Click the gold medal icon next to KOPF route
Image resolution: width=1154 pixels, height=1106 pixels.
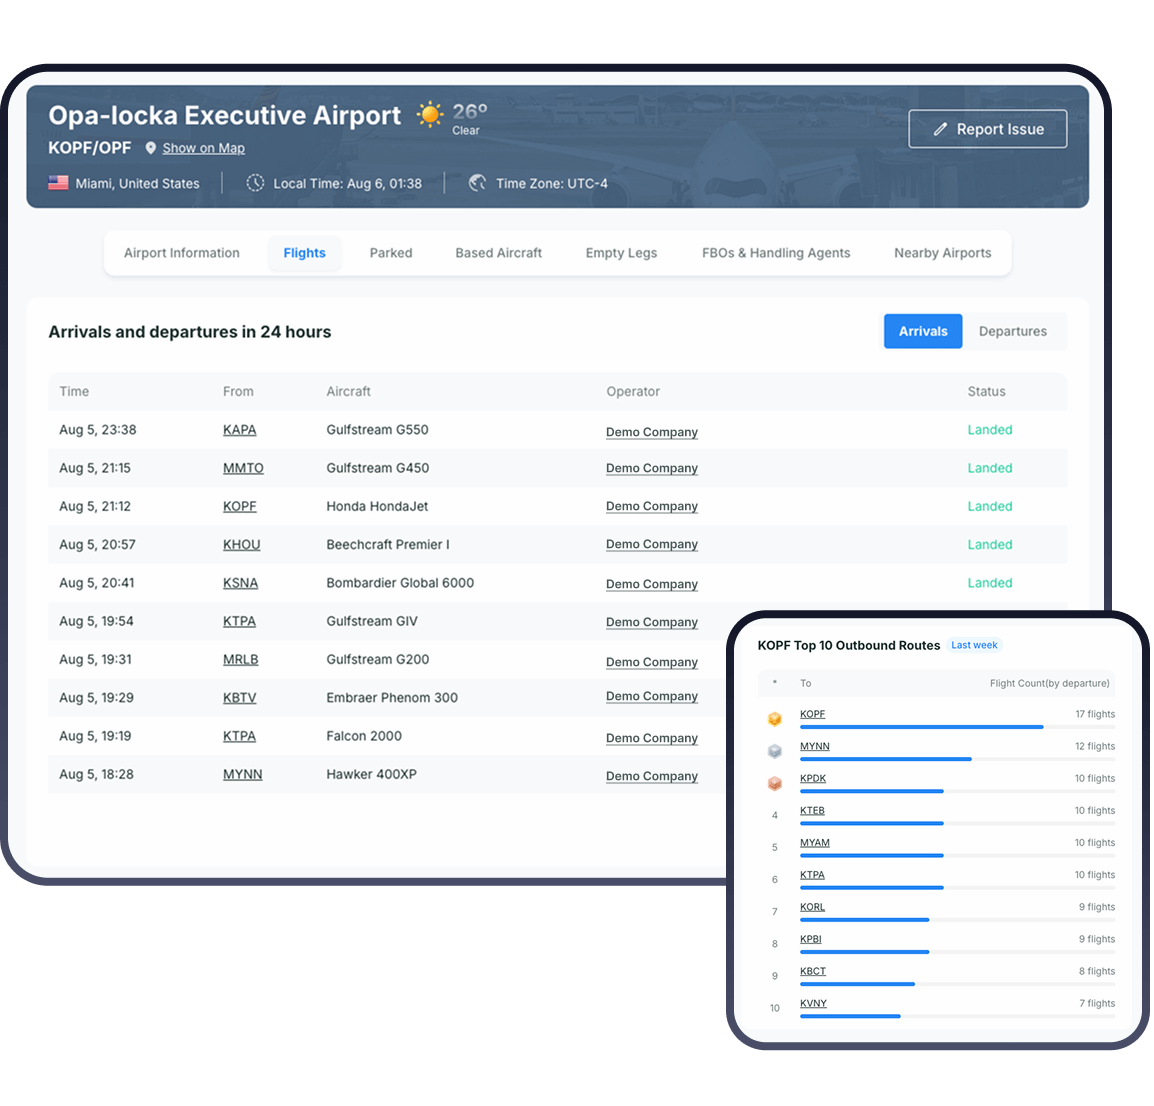pos(775,718)
